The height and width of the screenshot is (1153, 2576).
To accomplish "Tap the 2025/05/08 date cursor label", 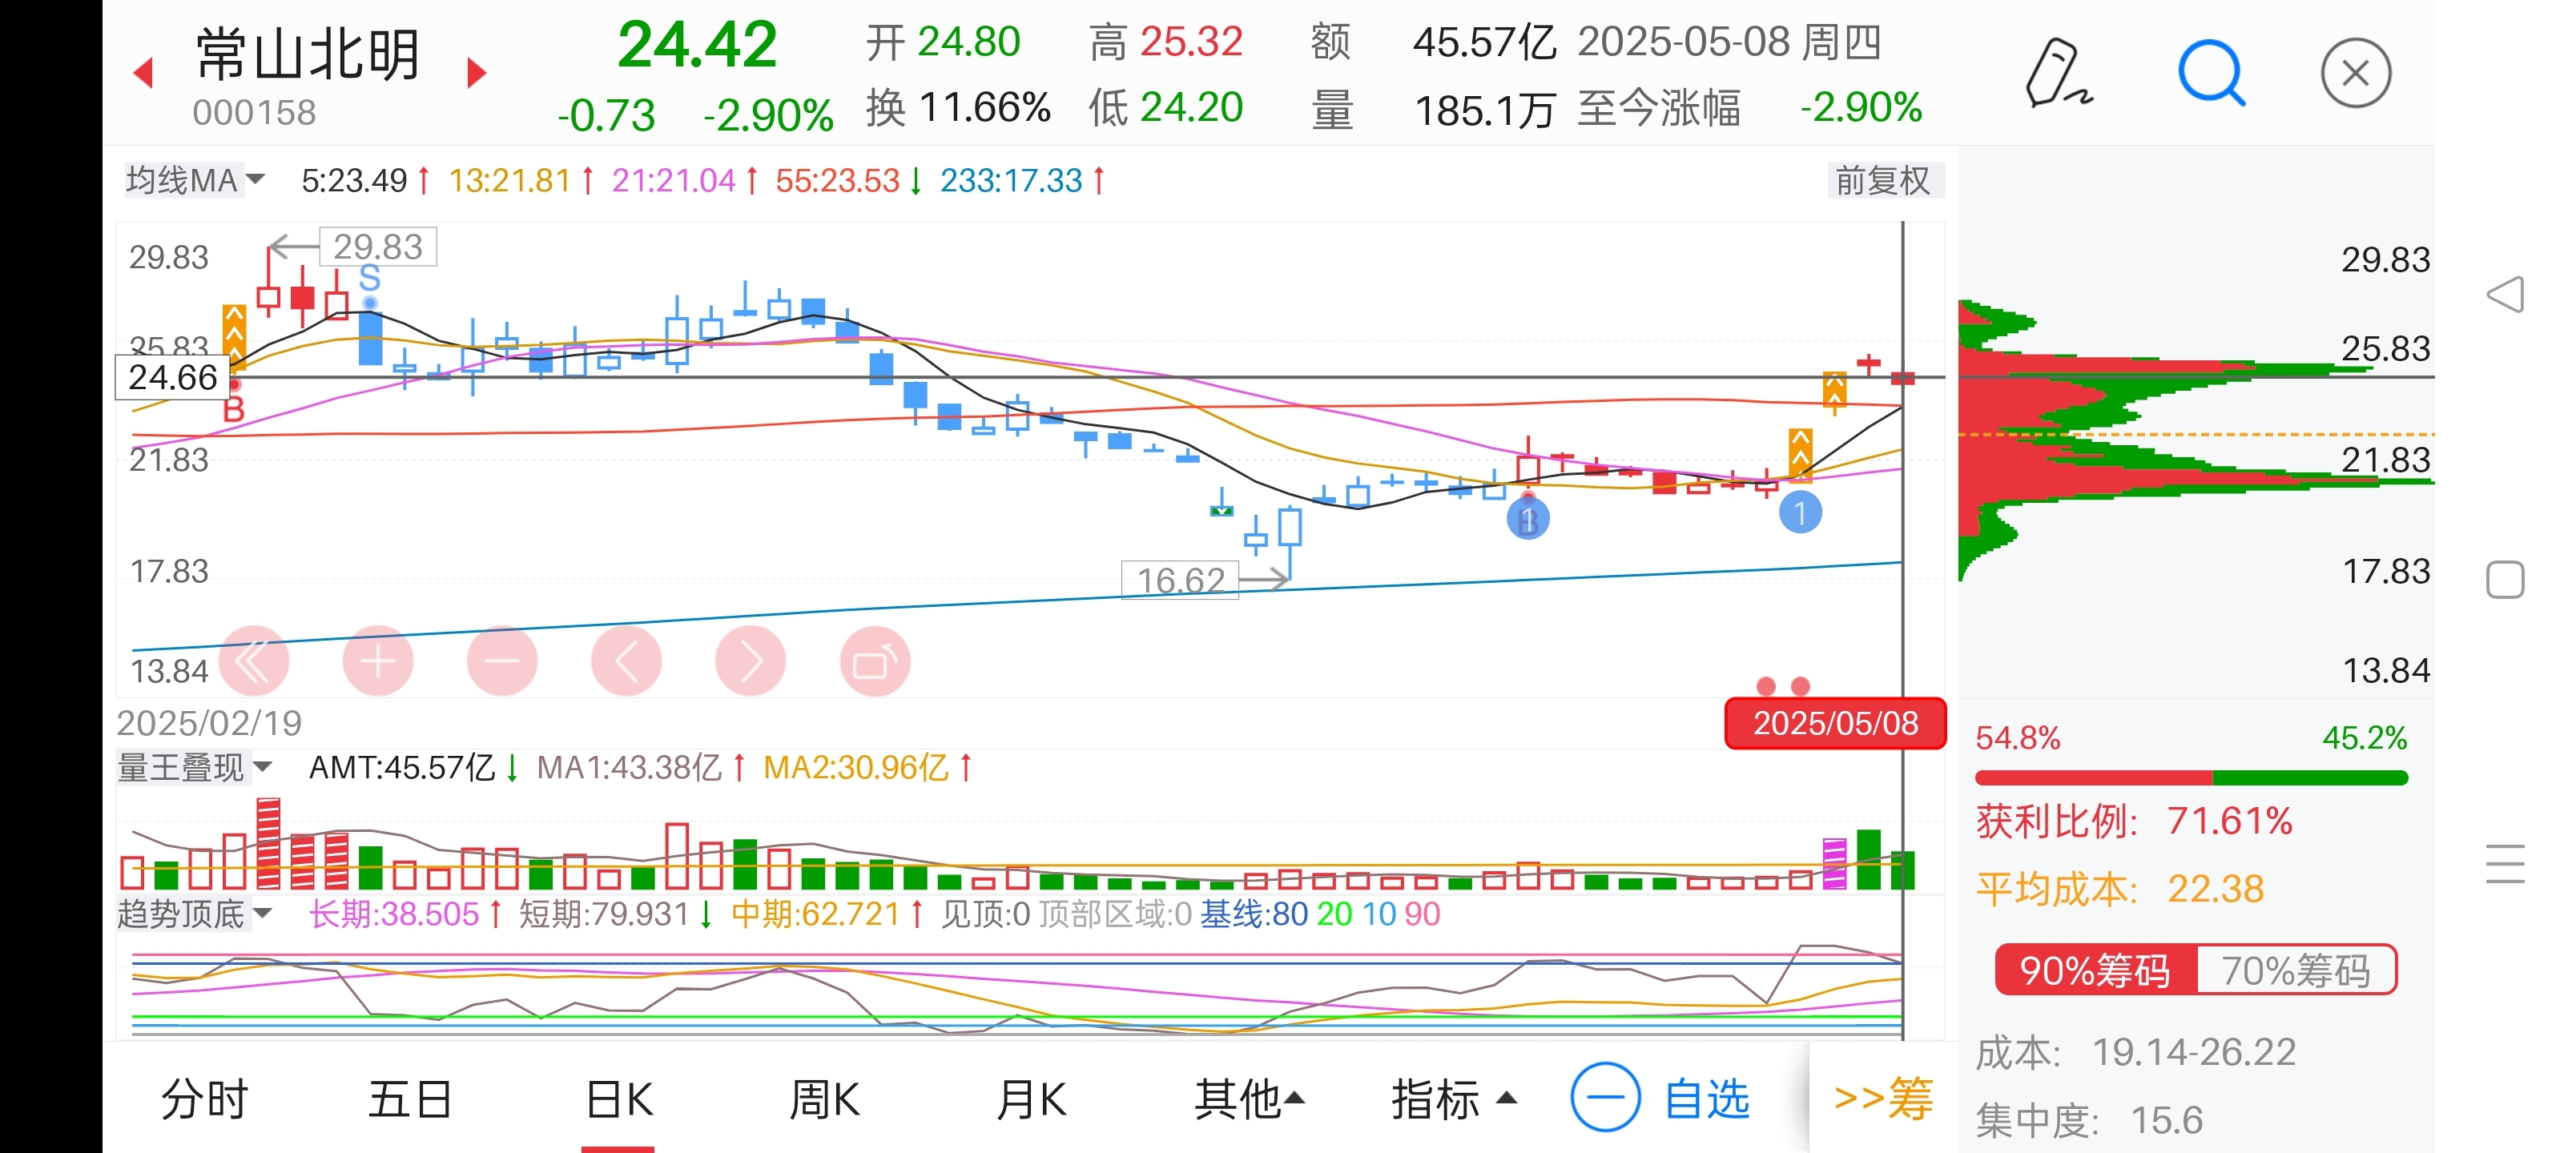I will [x=1835, y=723].
